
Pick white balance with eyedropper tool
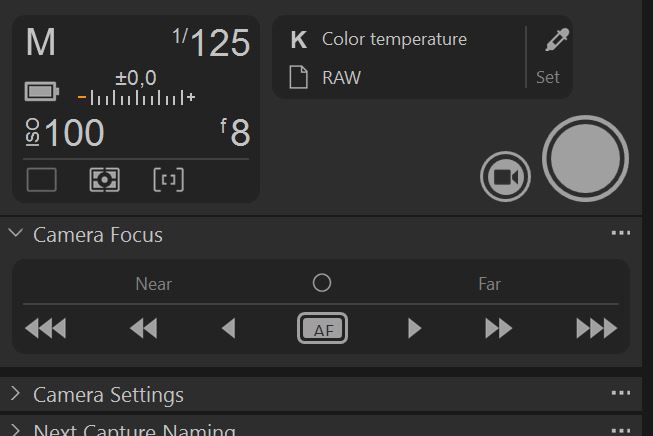[557, 40]
